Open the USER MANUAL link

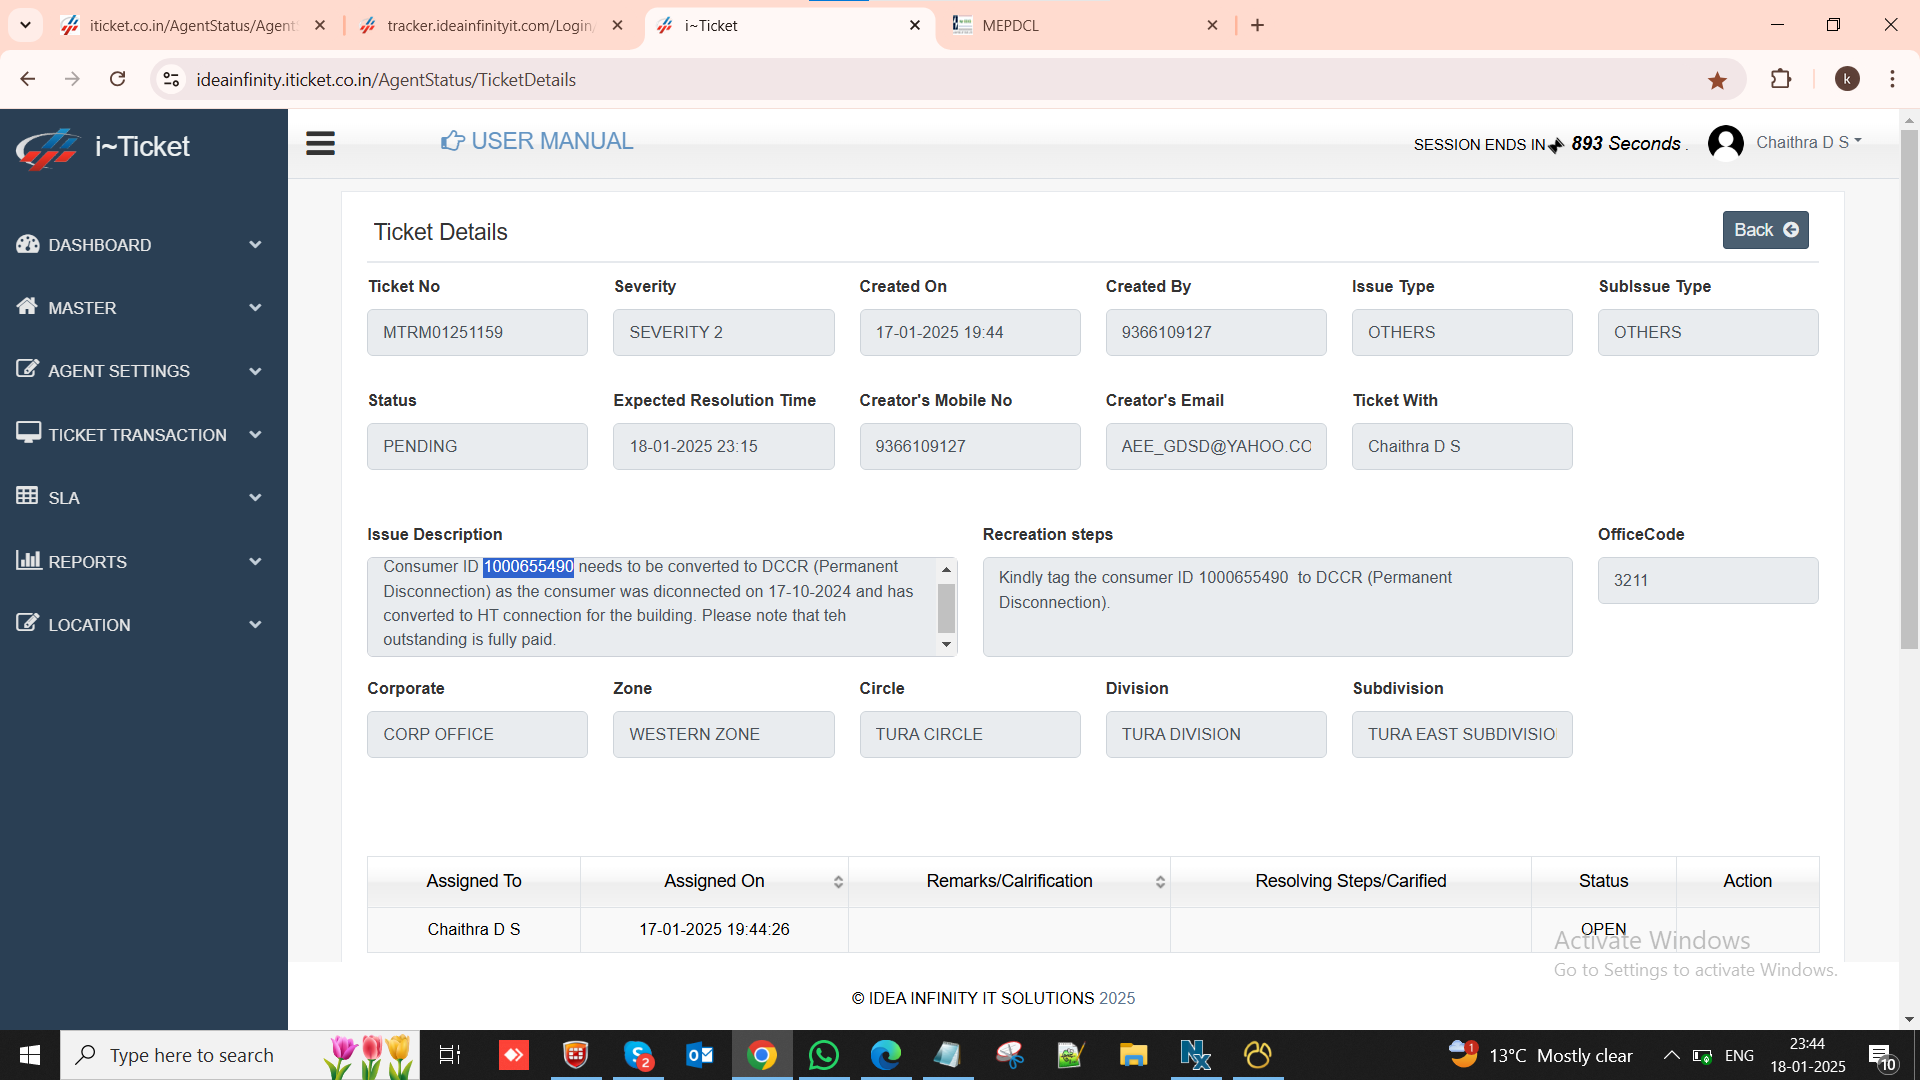(537, 141)
